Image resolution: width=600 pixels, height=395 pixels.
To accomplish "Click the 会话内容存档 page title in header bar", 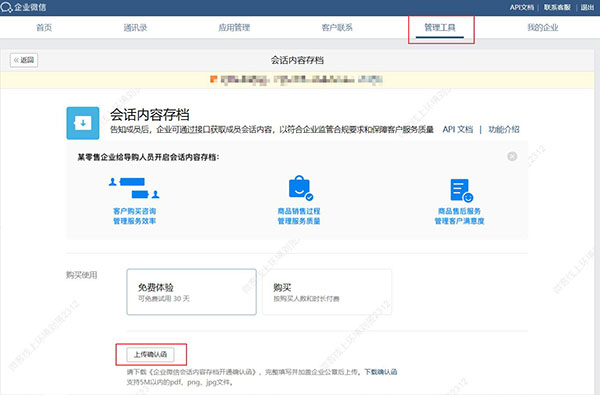I will point(297,60).
